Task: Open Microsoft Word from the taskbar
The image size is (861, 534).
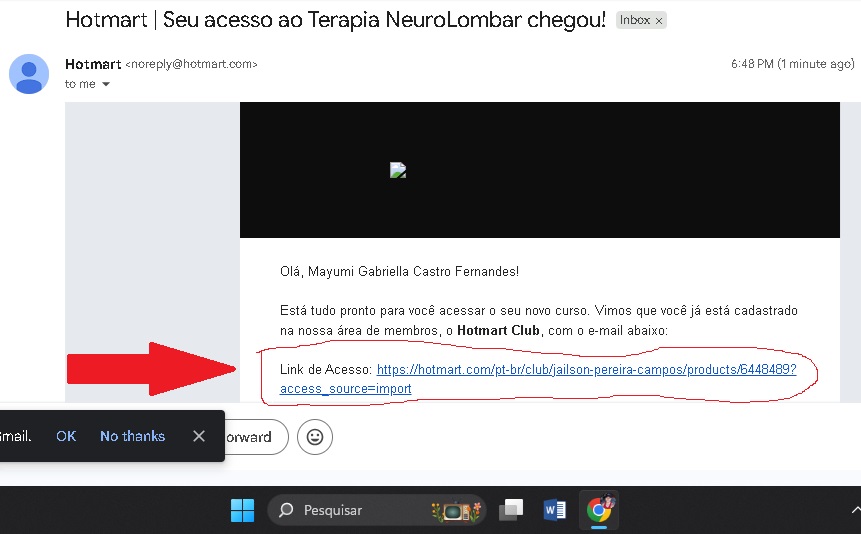Action: [x=554, y=510]
